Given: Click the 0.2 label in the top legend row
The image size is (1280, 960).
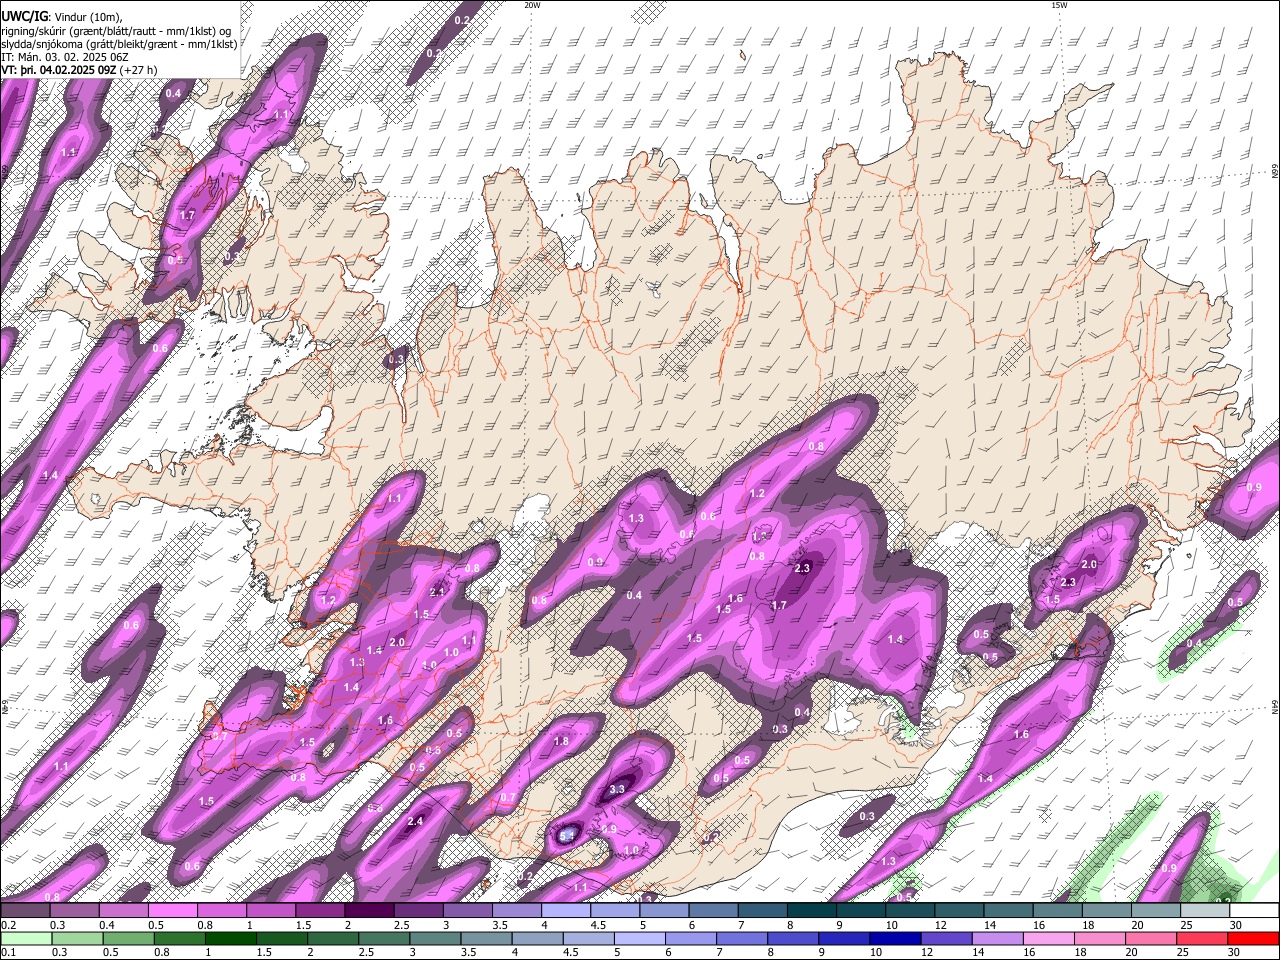Looking at the screenshot, I should pos(8,925).
